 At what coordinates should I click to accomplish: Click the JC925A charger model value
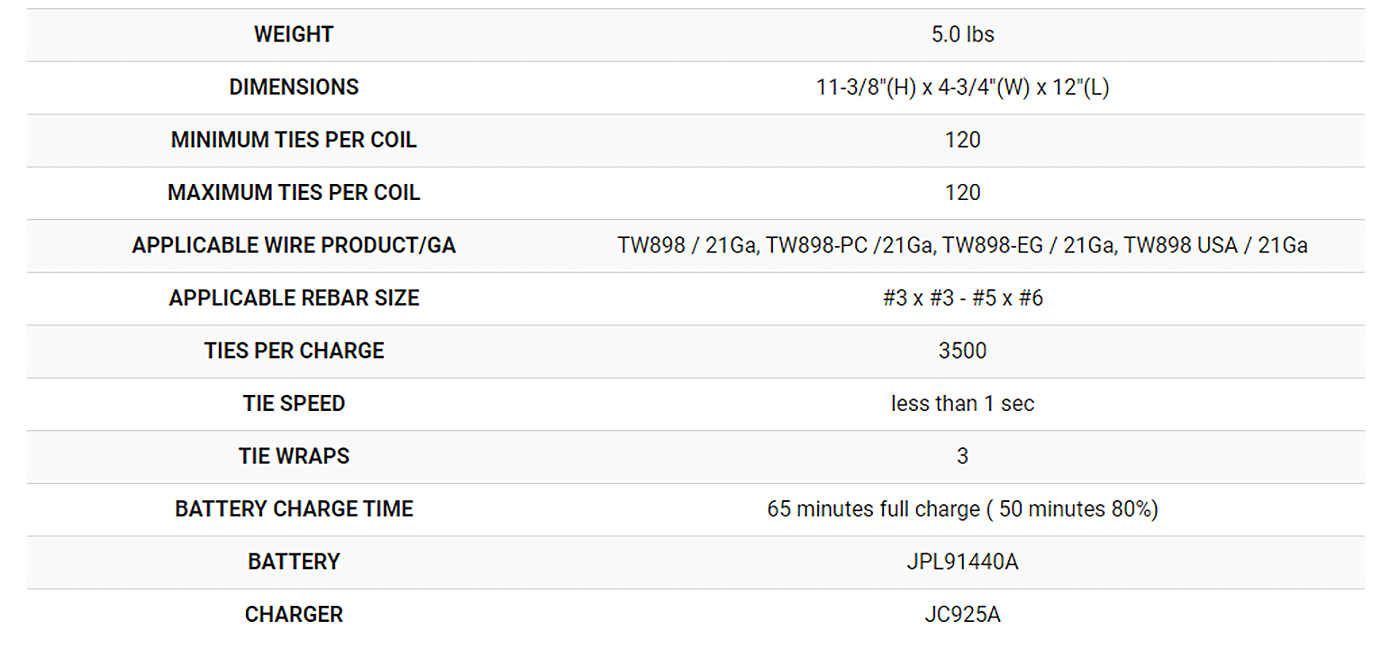(x=962, y=614)
